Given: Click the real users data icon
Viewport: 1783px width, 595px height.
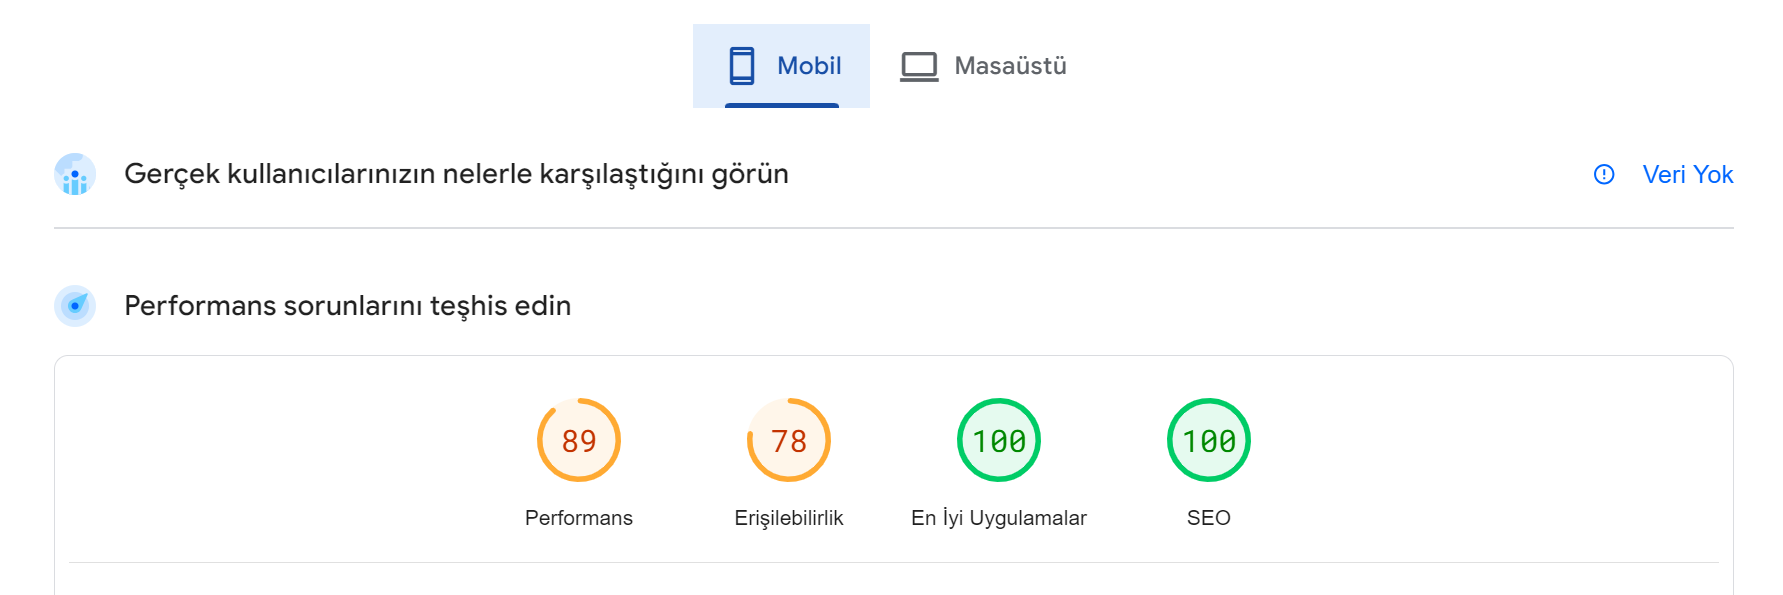Looking at the screenshot, I should click(75, 174).
